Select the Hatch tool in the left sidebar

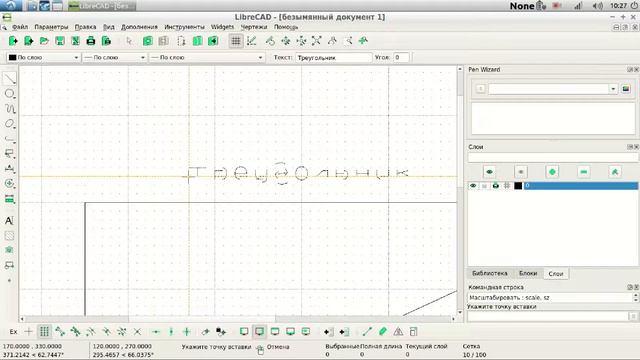[9, 236]
